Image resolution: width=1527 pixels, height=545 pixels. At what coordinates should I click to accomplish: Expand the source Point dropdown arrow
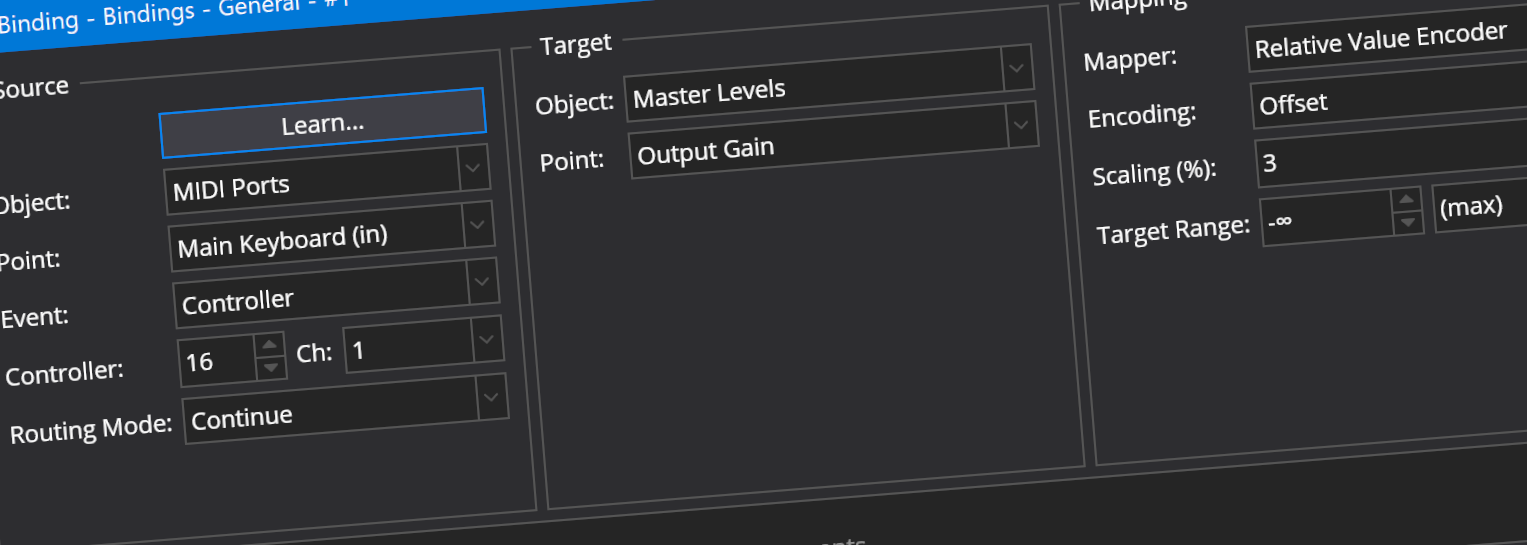(x=478, y=226)
